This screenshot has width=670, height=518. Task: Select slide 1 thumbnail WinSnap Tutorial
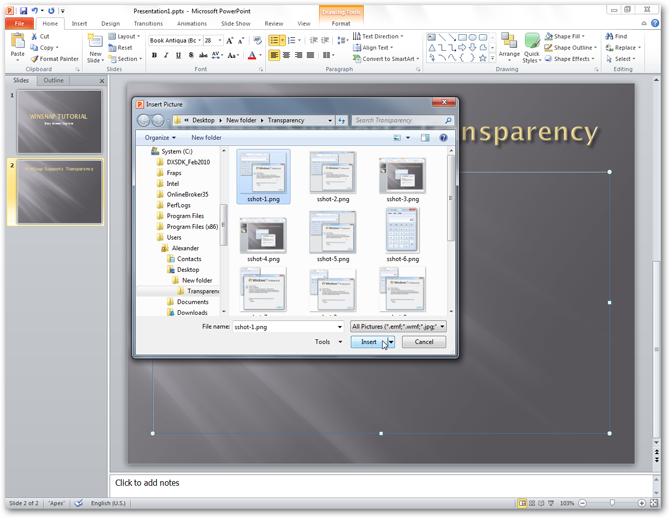(x=59, y=122)
